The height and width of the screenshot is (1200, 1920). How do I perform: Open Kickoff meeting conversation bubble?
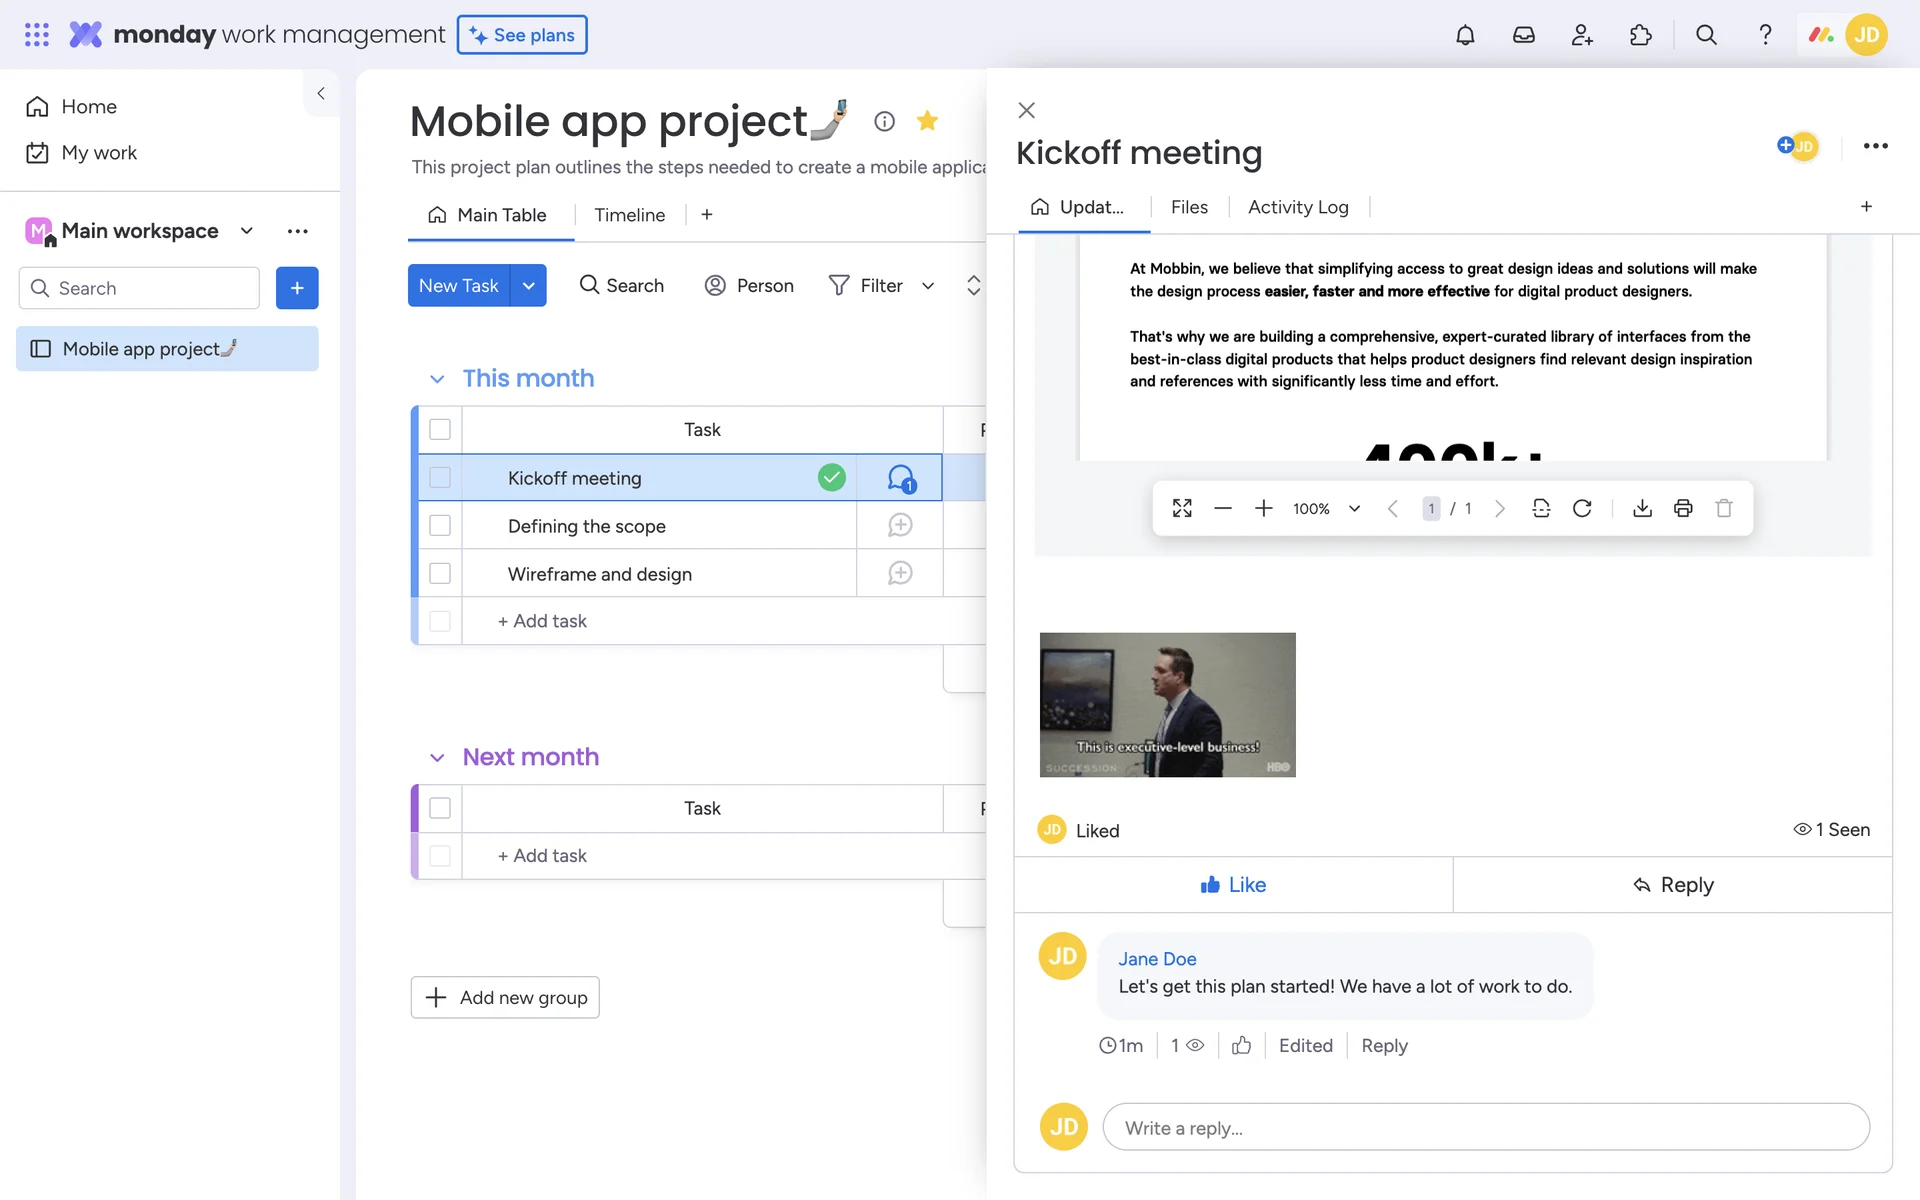(x=900, y=478)
